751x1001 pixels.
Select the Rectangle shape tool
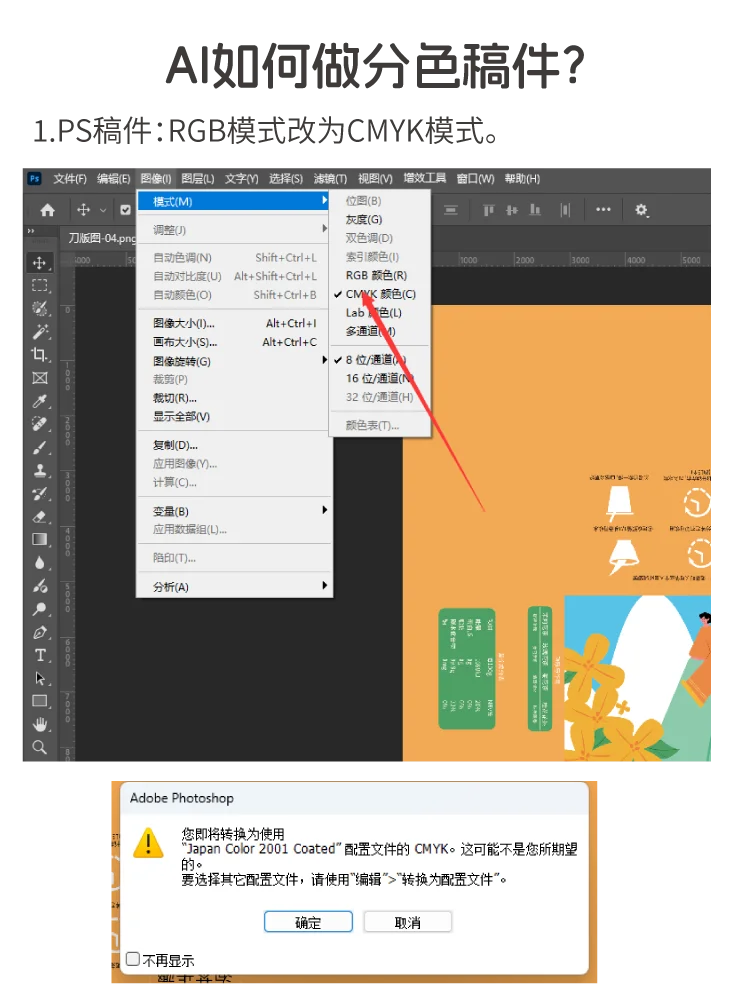click(40, 701)
